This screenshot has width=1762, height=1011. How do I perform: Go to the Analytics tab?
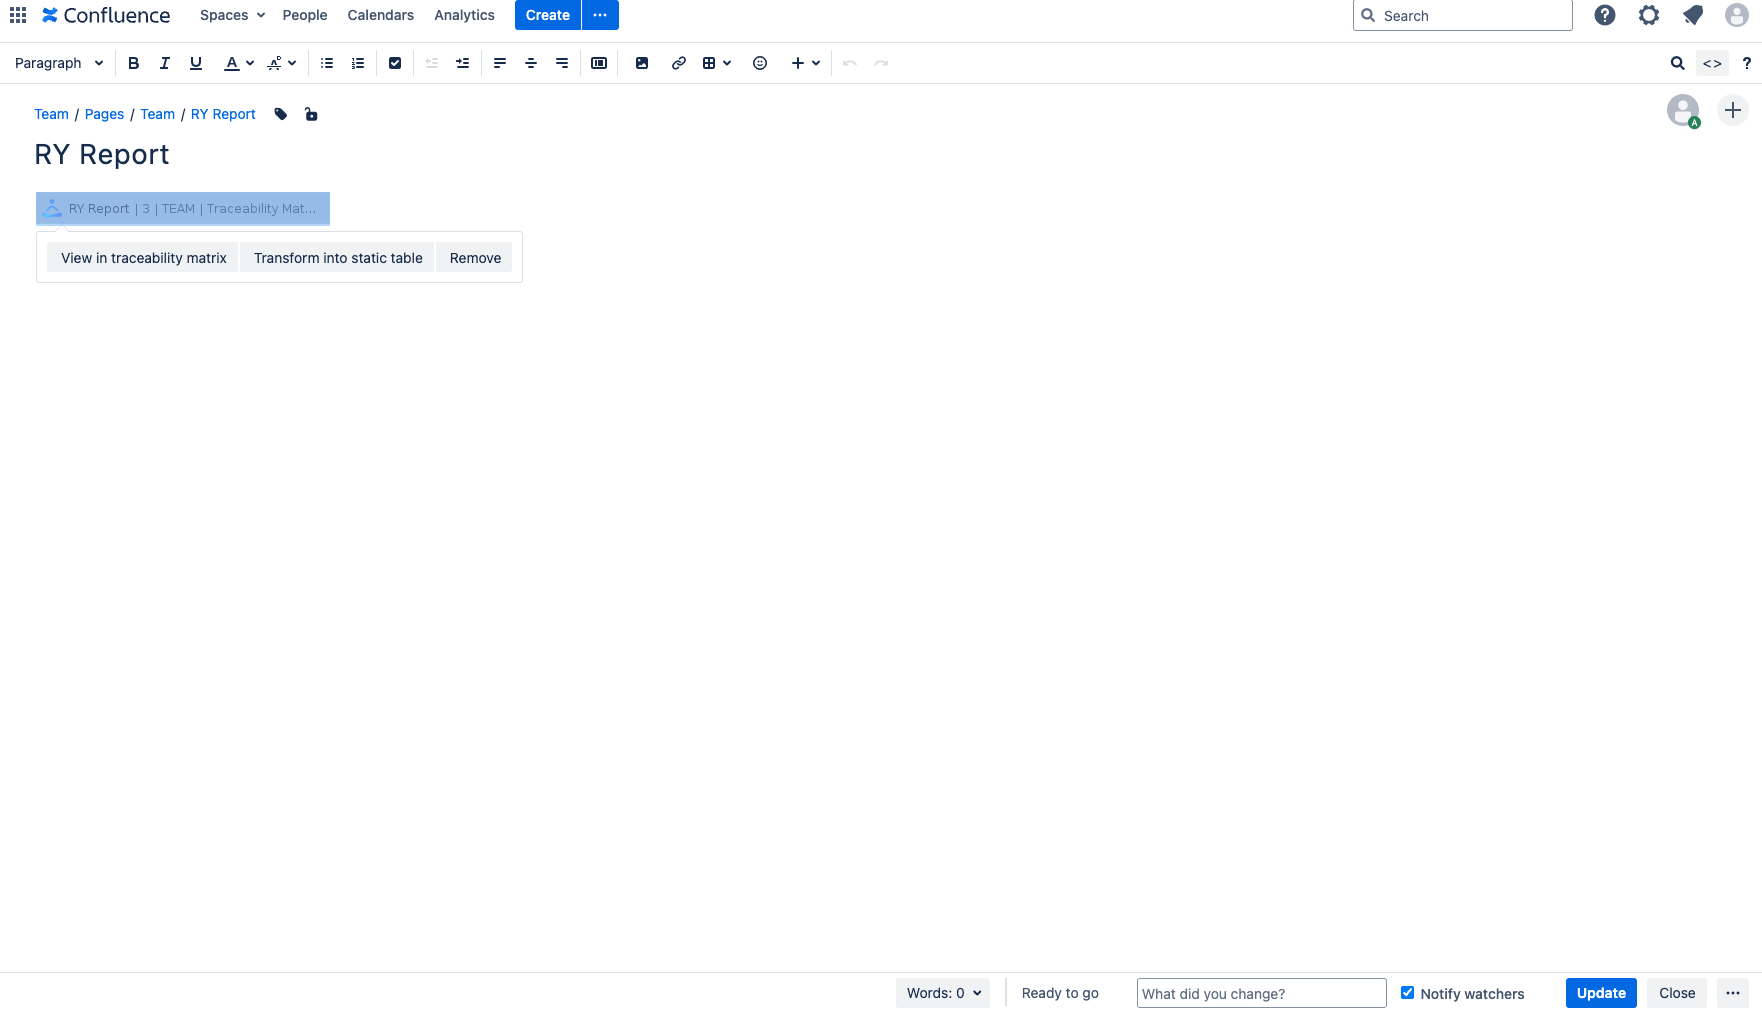(464, 15)
